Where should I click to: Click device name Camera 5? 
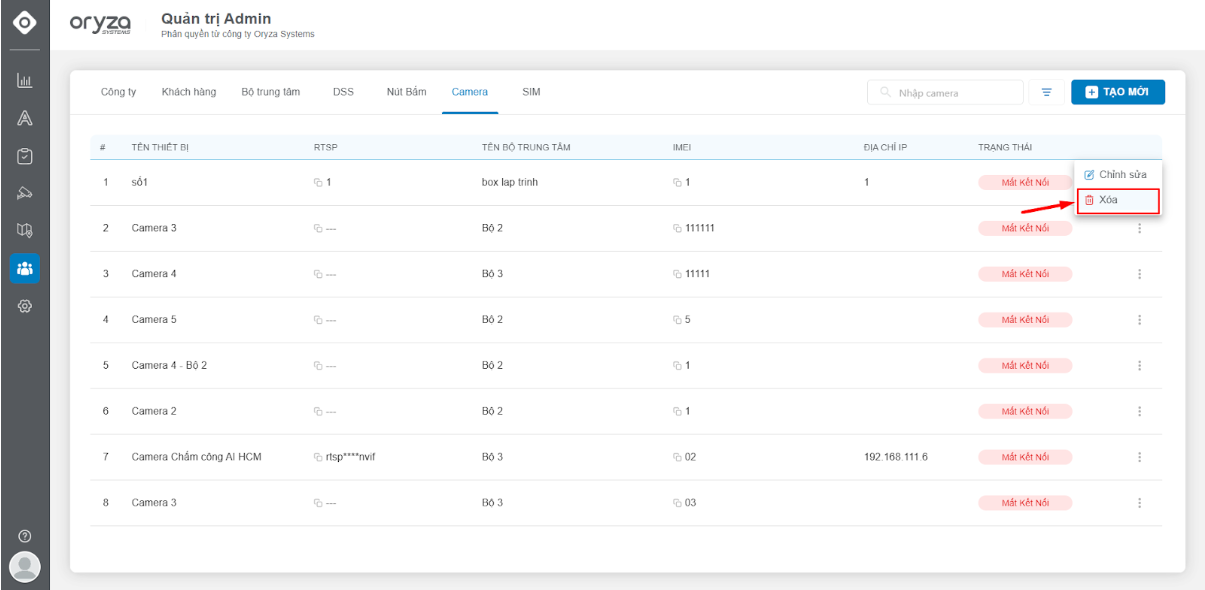click(154, 320)
